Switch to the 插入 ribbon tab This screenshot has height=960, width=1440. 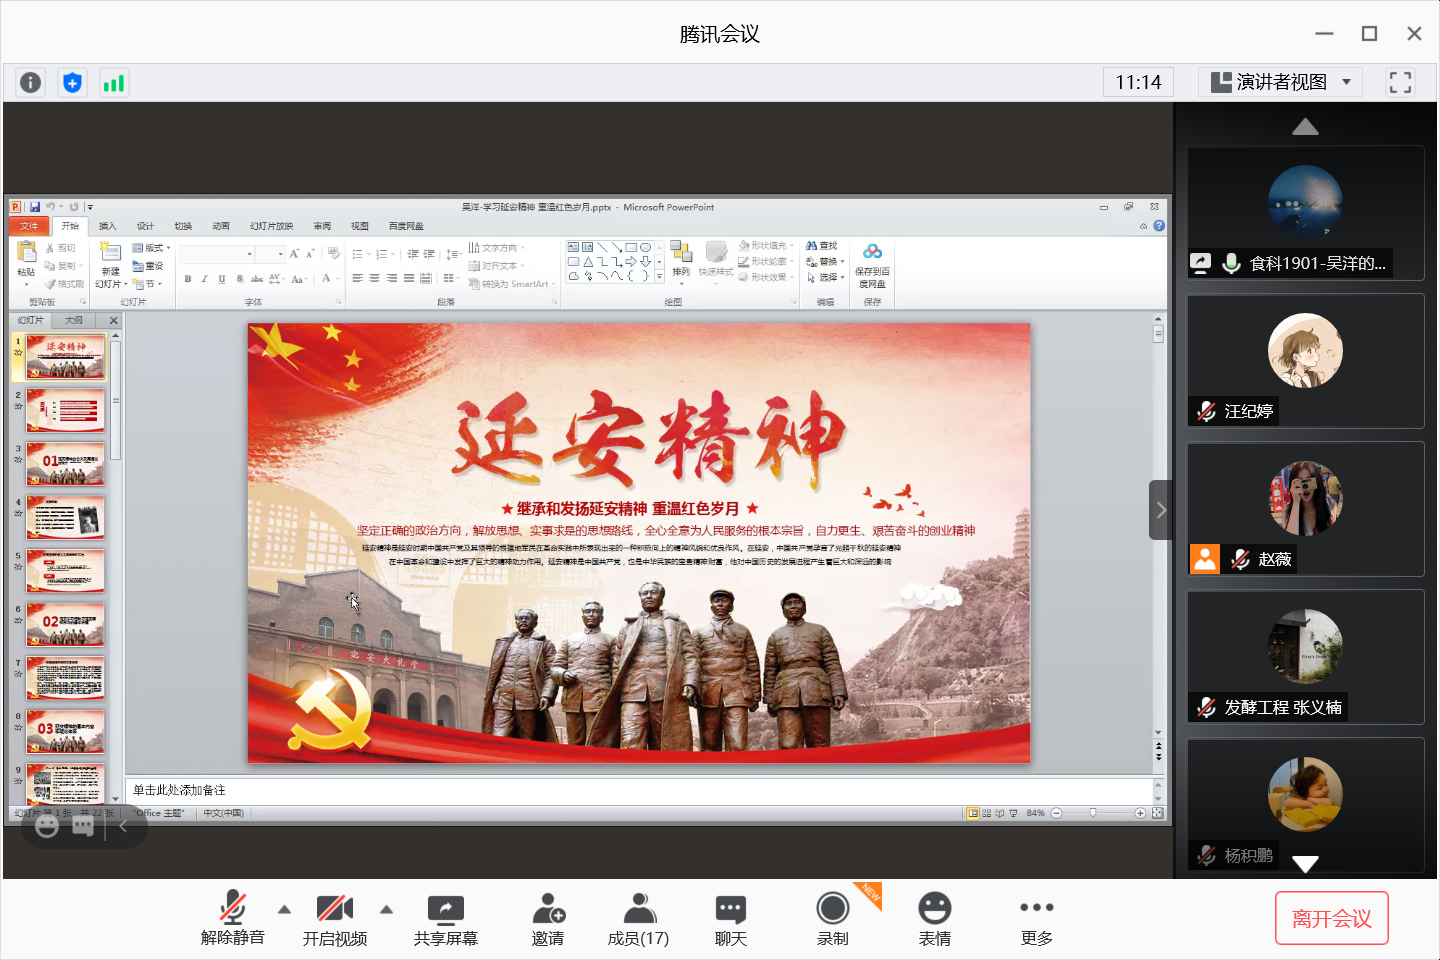coord(107,225)
